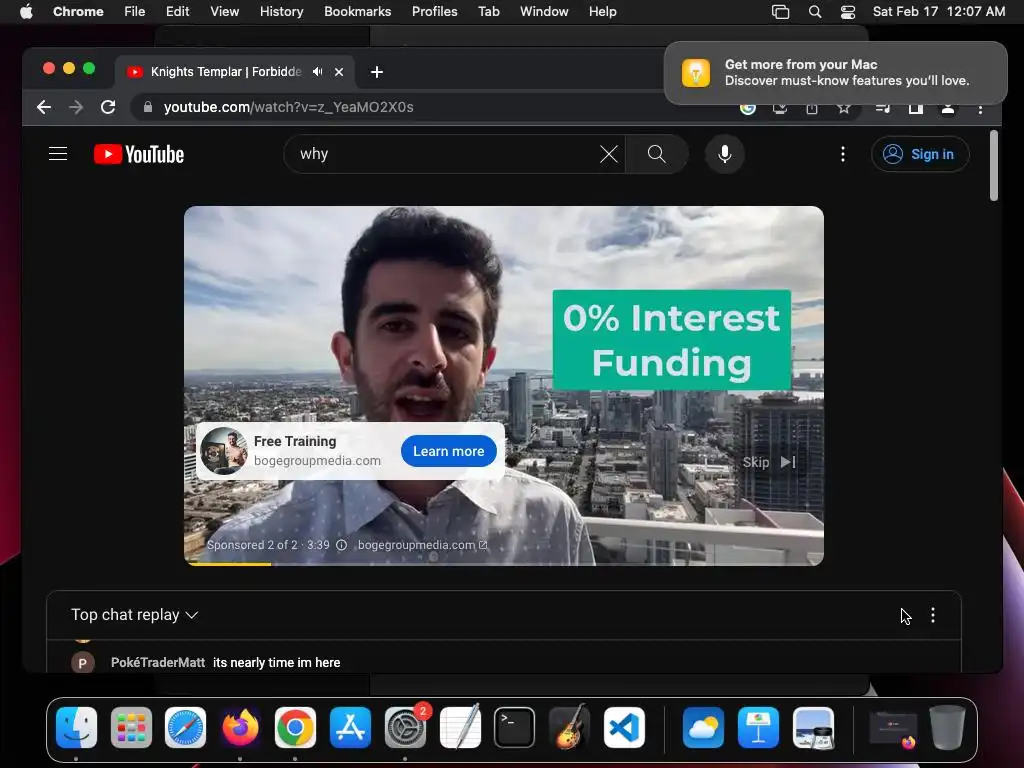Open the Apple menu
Image resolution: width=1024 pixels, height=768 pixels.
click(x=26, y=11)
